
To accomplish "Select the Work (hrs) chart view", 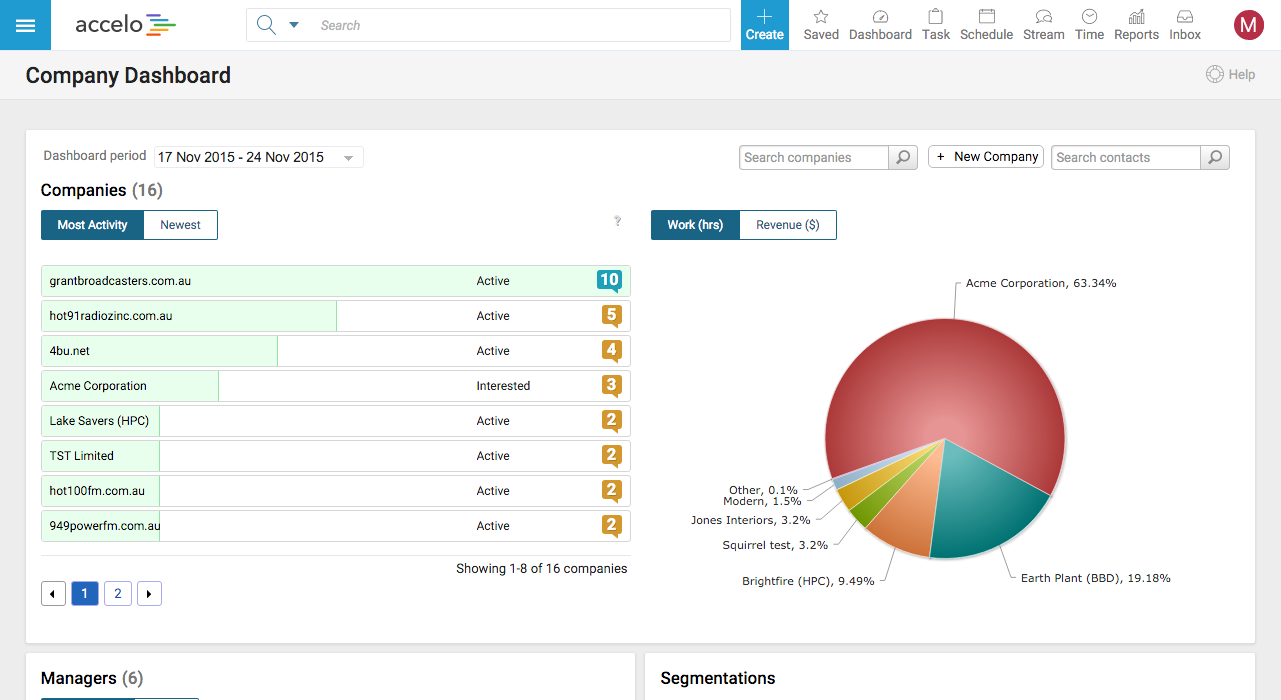I will point(695,225).
